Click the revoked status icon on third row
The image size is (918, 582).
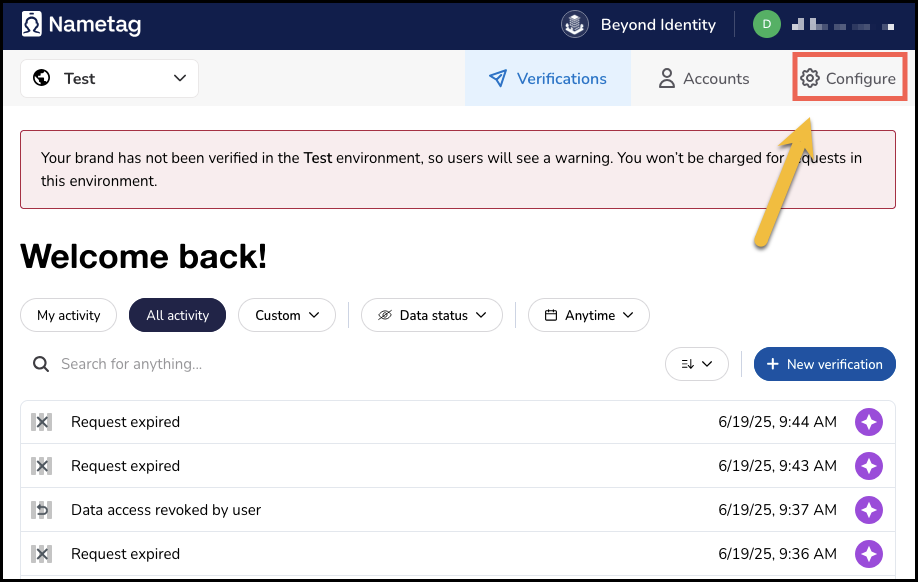(41, 510)
